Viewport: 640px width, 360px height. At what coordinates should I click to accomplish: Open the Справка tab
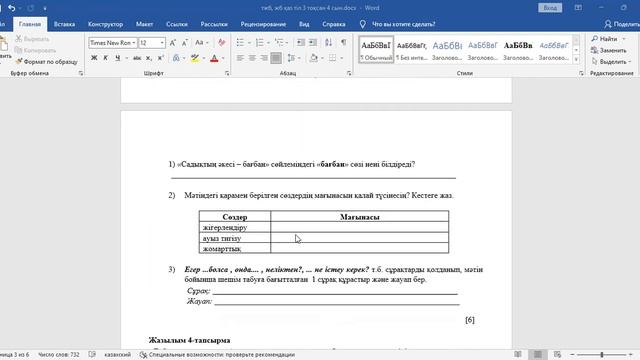point(334,24)
